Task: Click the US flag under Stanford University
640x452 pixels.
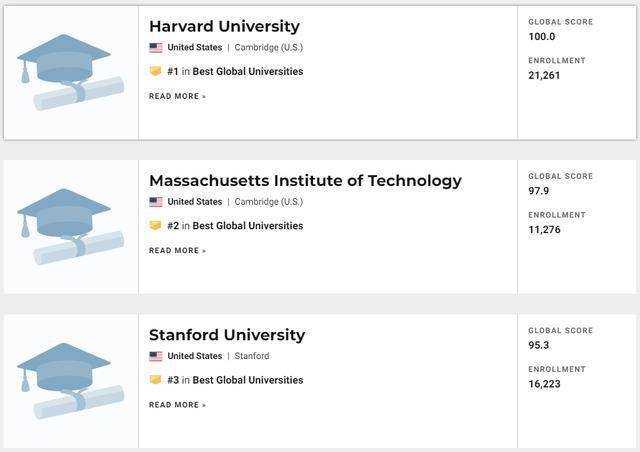Action: [155, 356]
